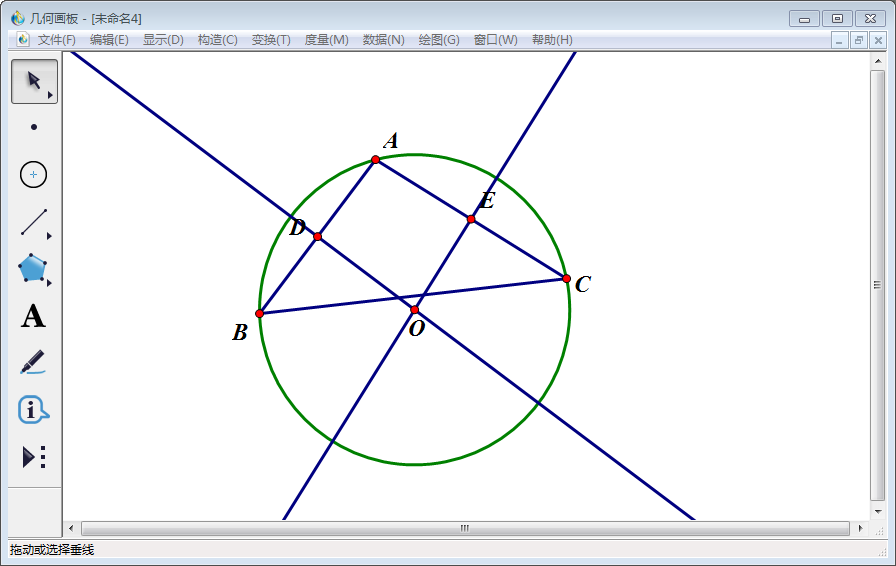Click the document icon left of 文件 menu
Image resolution: width=896 pixels, height=566 pixels.
tap(23, 39)
